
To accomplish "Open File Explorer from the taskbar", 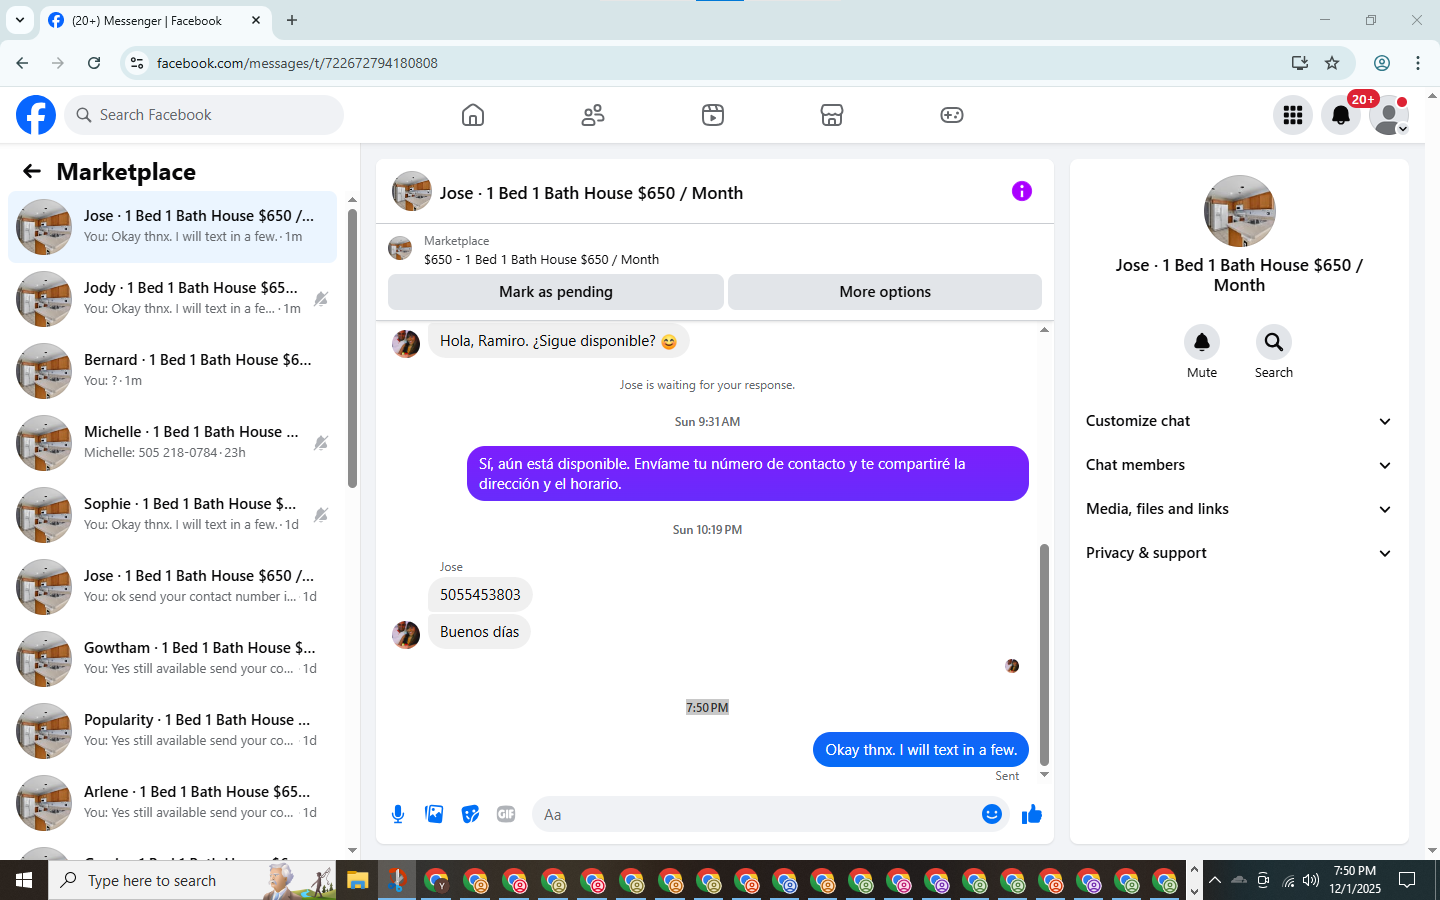I will (x=357, y=880).
